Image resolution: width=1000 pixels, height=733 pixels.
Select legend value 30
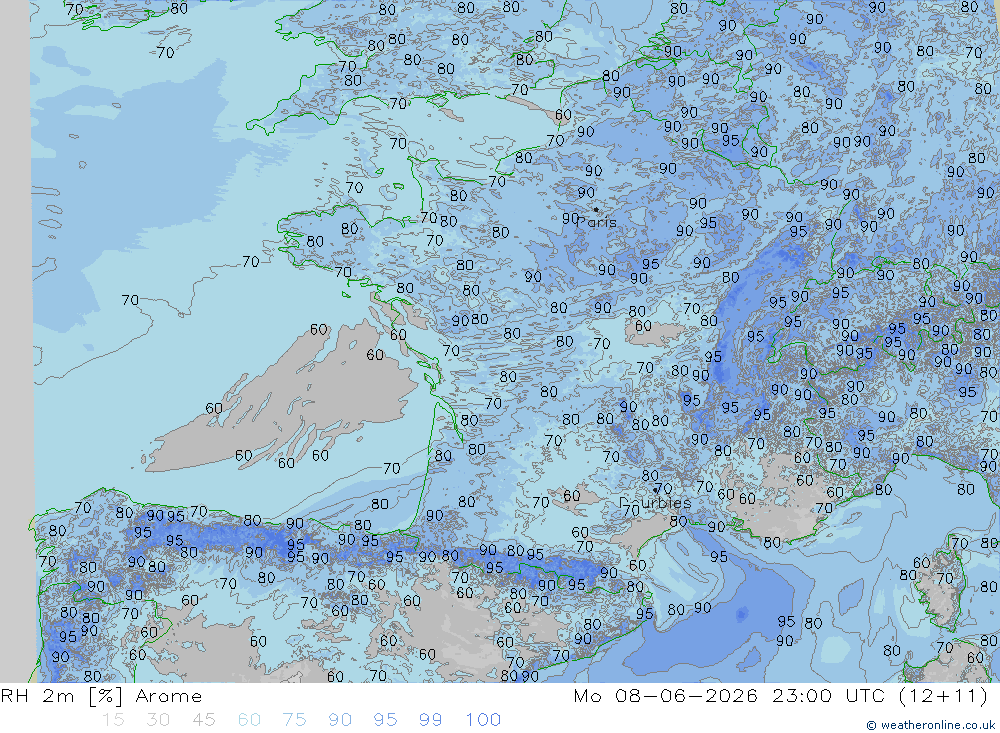158,720
